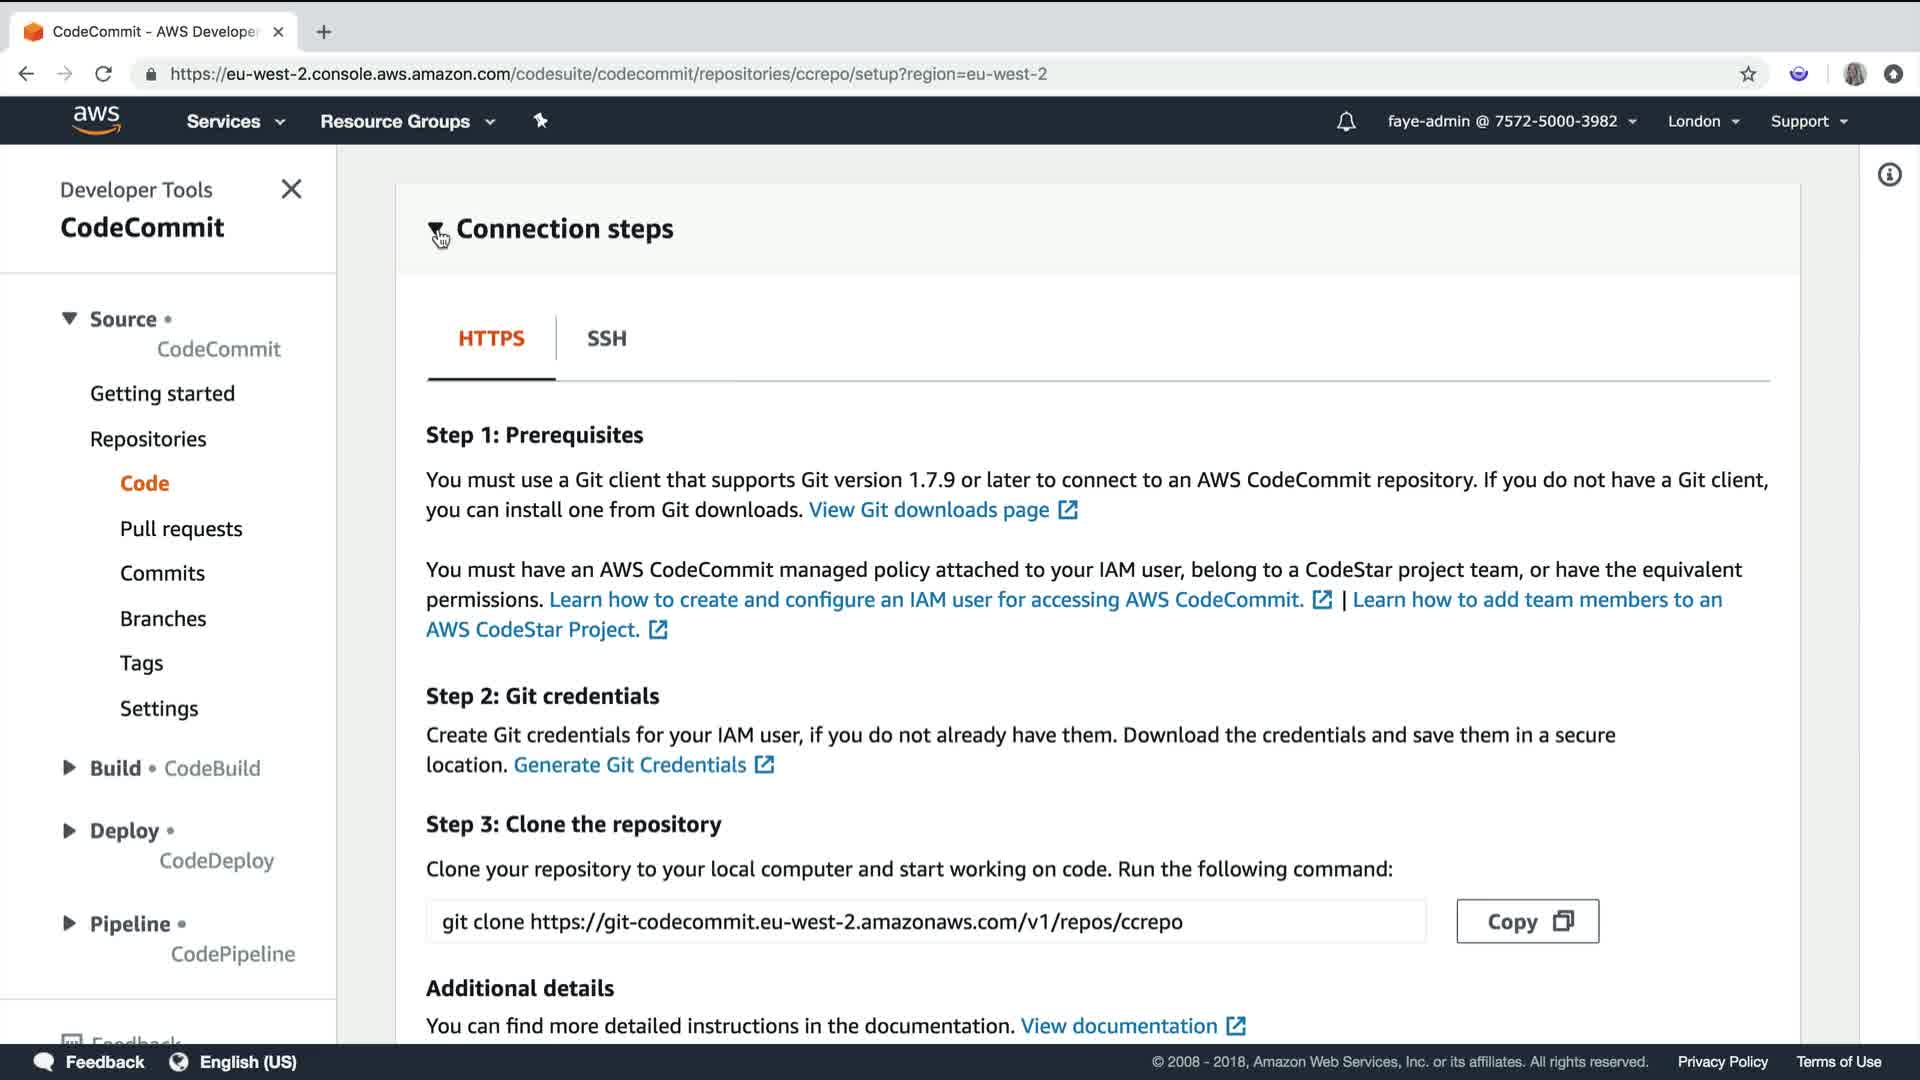The width and height of the screenshot is (1920, 1080).
Task: Open the notifications bell icon
Action: point(1346,121)
